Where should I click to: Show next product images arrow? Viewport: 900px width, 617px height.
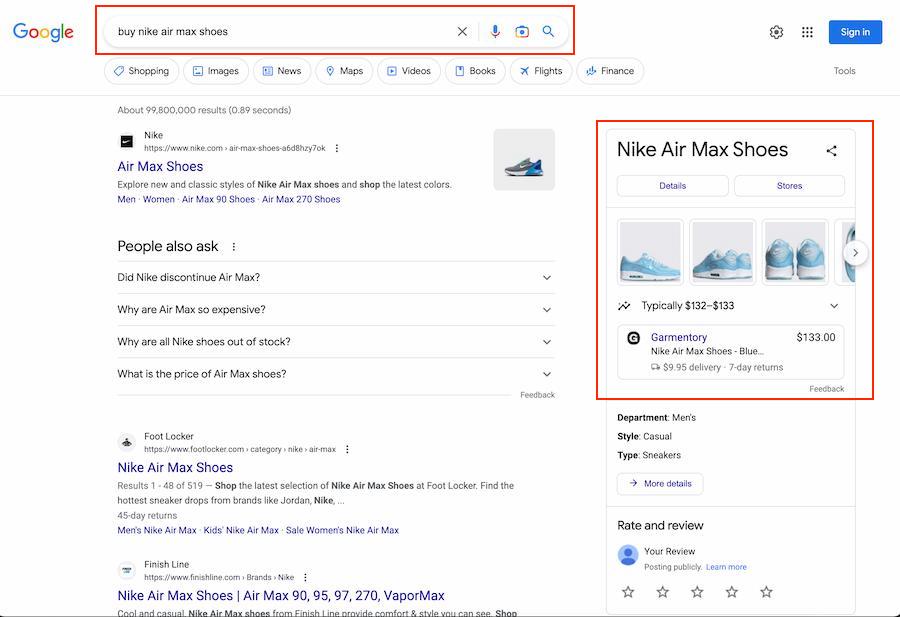(x=855, y=253)
